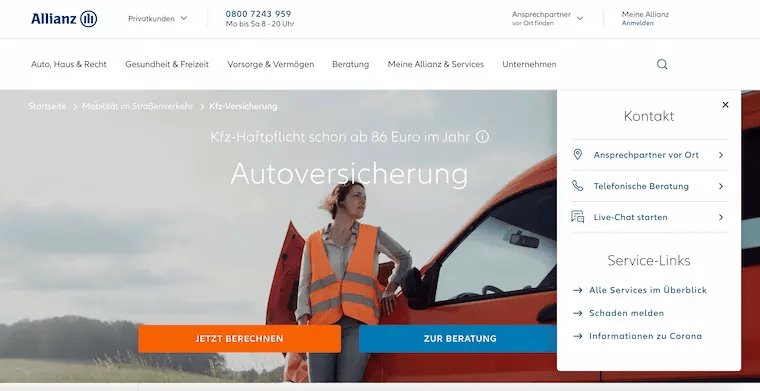Viewport: 760px width, 391px height.
Task: Open Ansprechpartner vor Ort contact option
Action: (x=649, y=155)
